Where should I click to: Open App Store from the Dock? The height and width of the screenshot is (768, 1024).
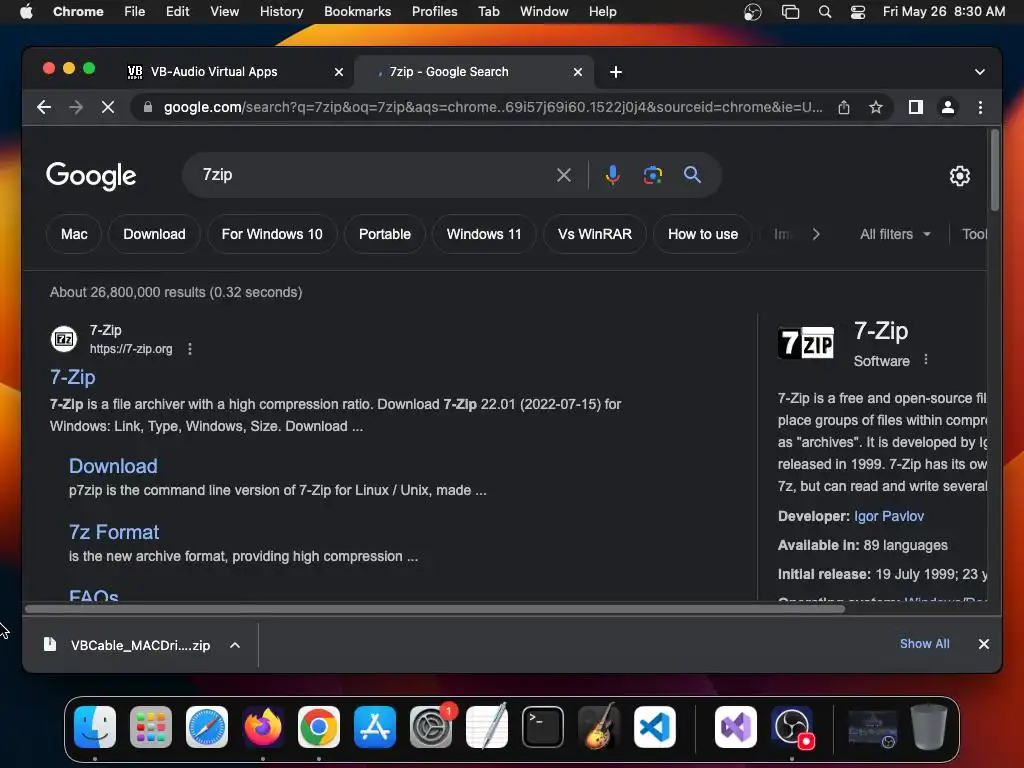pos(375,727)
